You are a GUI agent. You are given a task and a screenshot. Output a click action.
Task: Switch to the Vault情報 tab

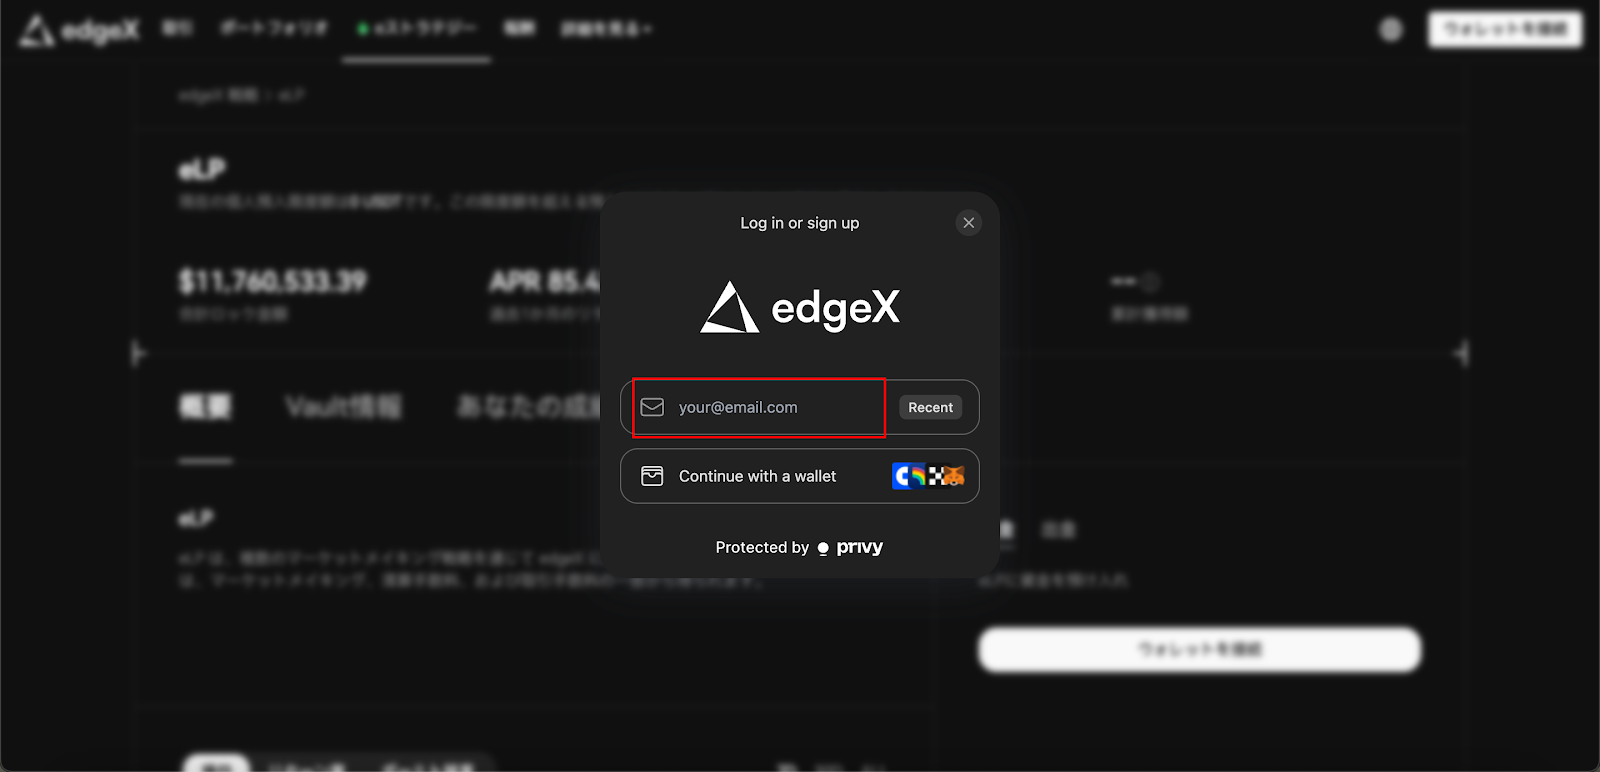(x=343, y=407)
